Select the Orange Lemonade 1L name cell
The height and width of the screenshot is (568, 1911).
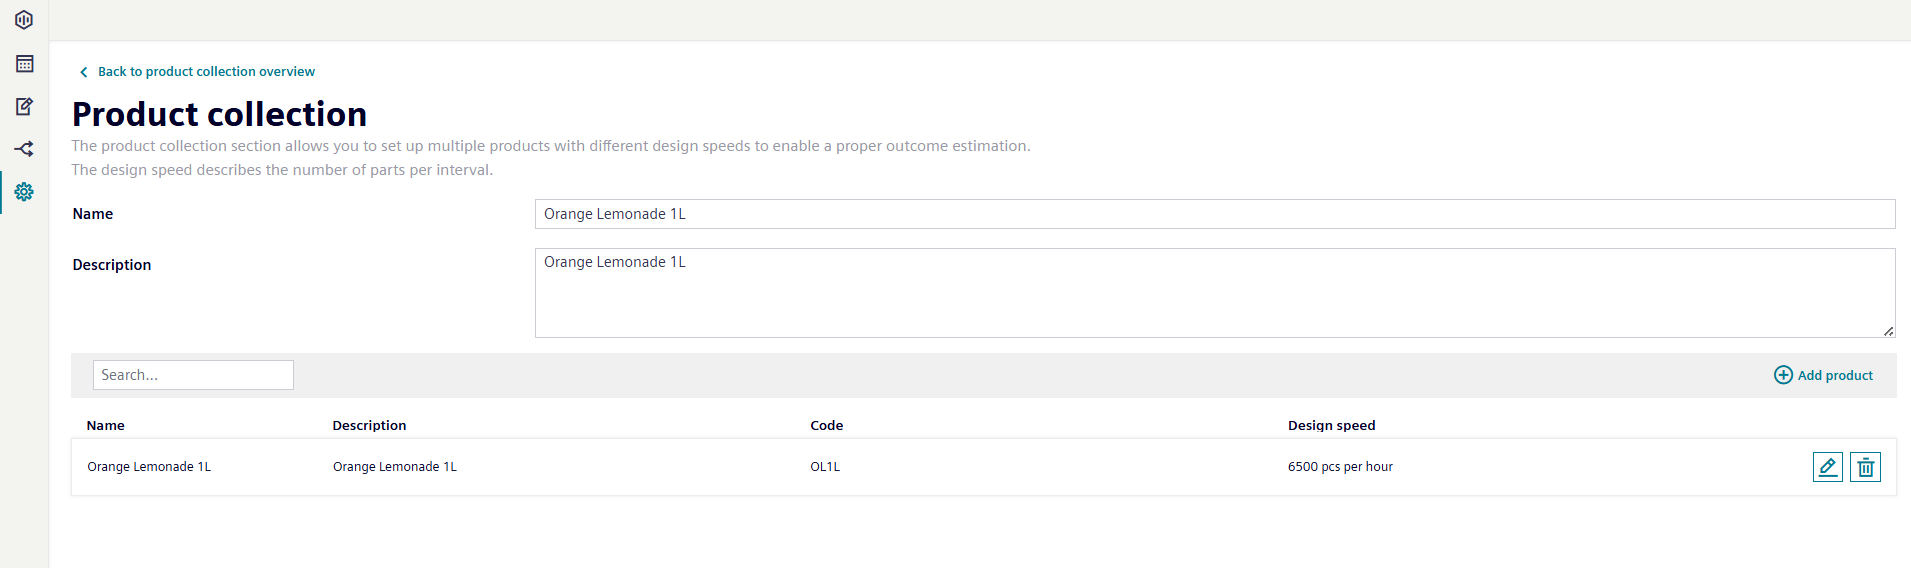[x=149, y=467]
